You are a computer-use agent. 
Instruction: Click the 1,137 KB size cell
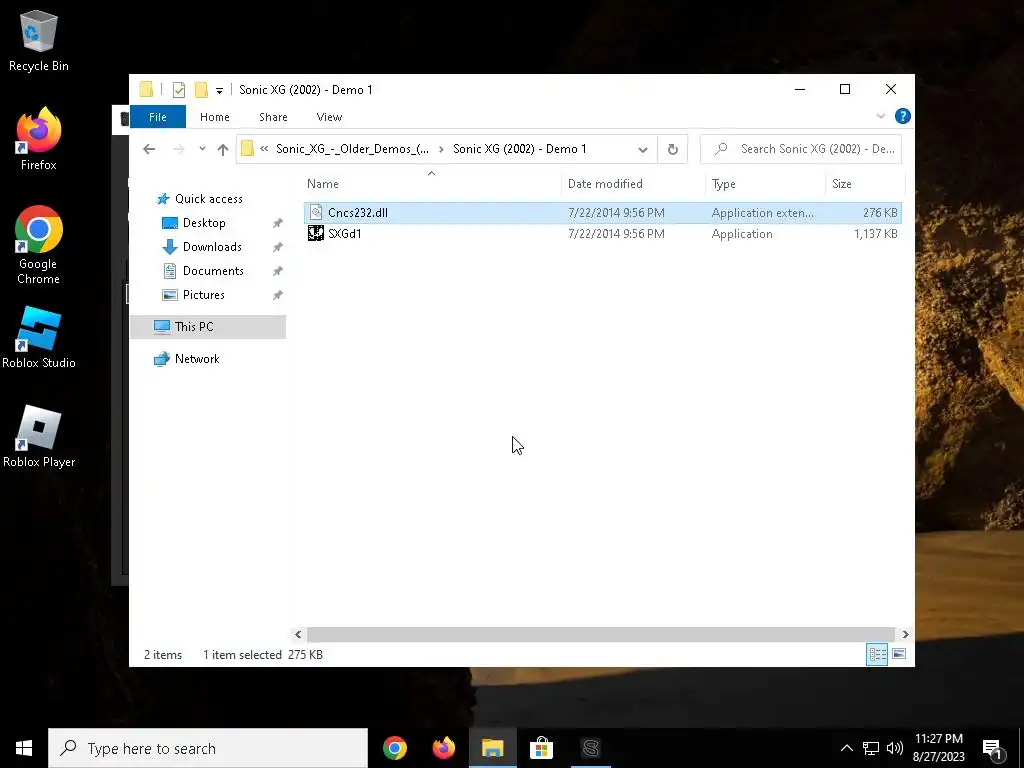click(x=875, y=234)
